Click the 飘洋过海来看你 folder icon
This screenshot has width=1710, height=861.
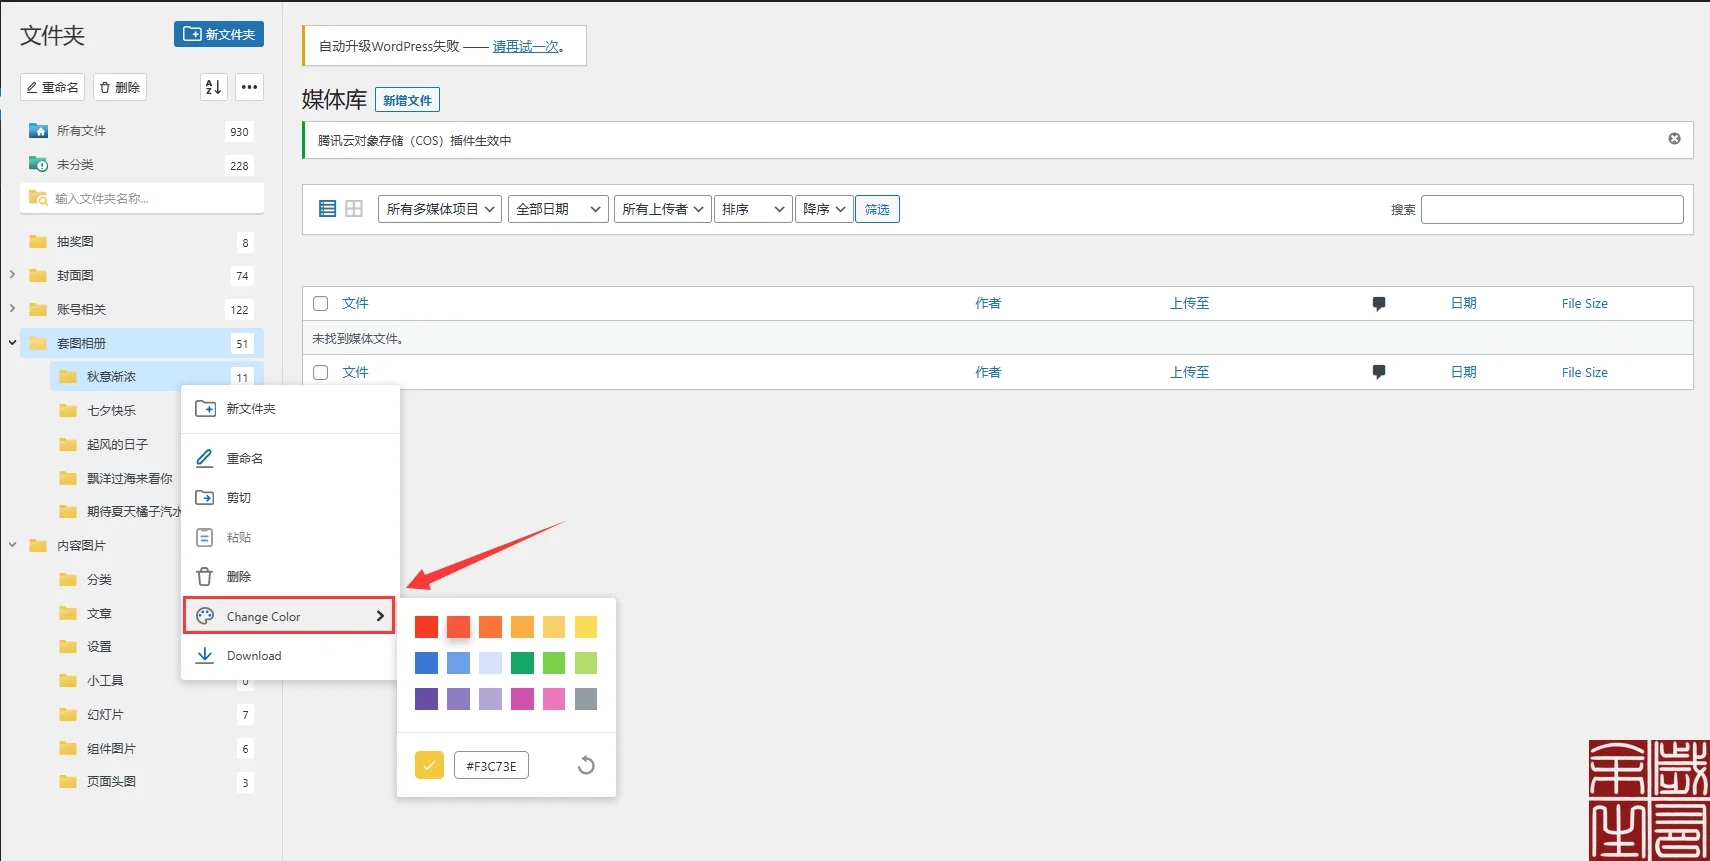[x=68, y=479]
